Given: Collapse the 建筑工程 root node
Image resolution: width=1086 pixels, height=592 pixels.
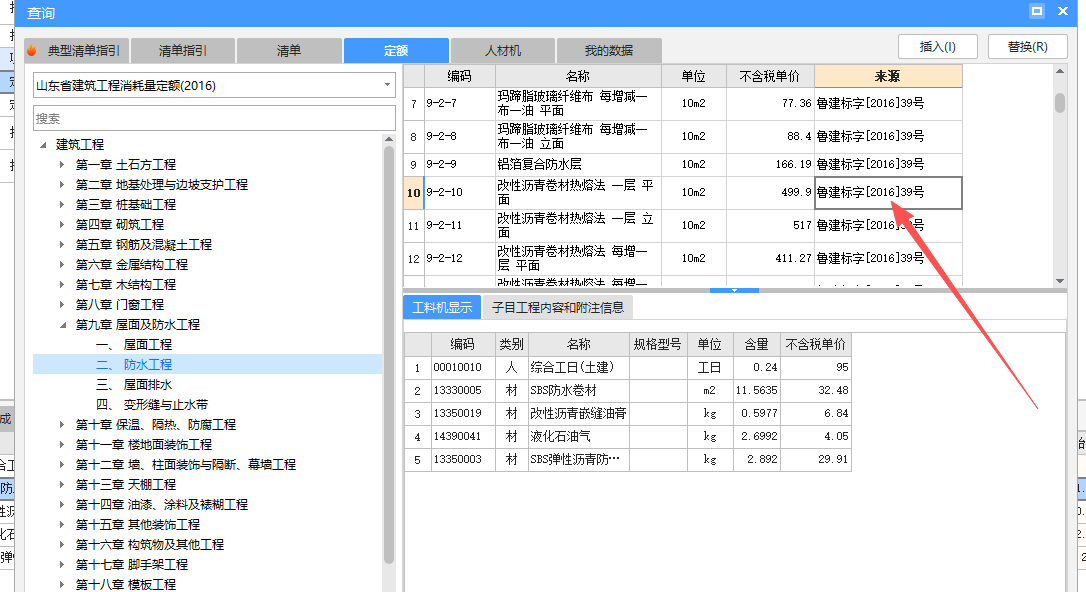Looking at the screenshot, I should pyautogui.click(x=42, y=143).
